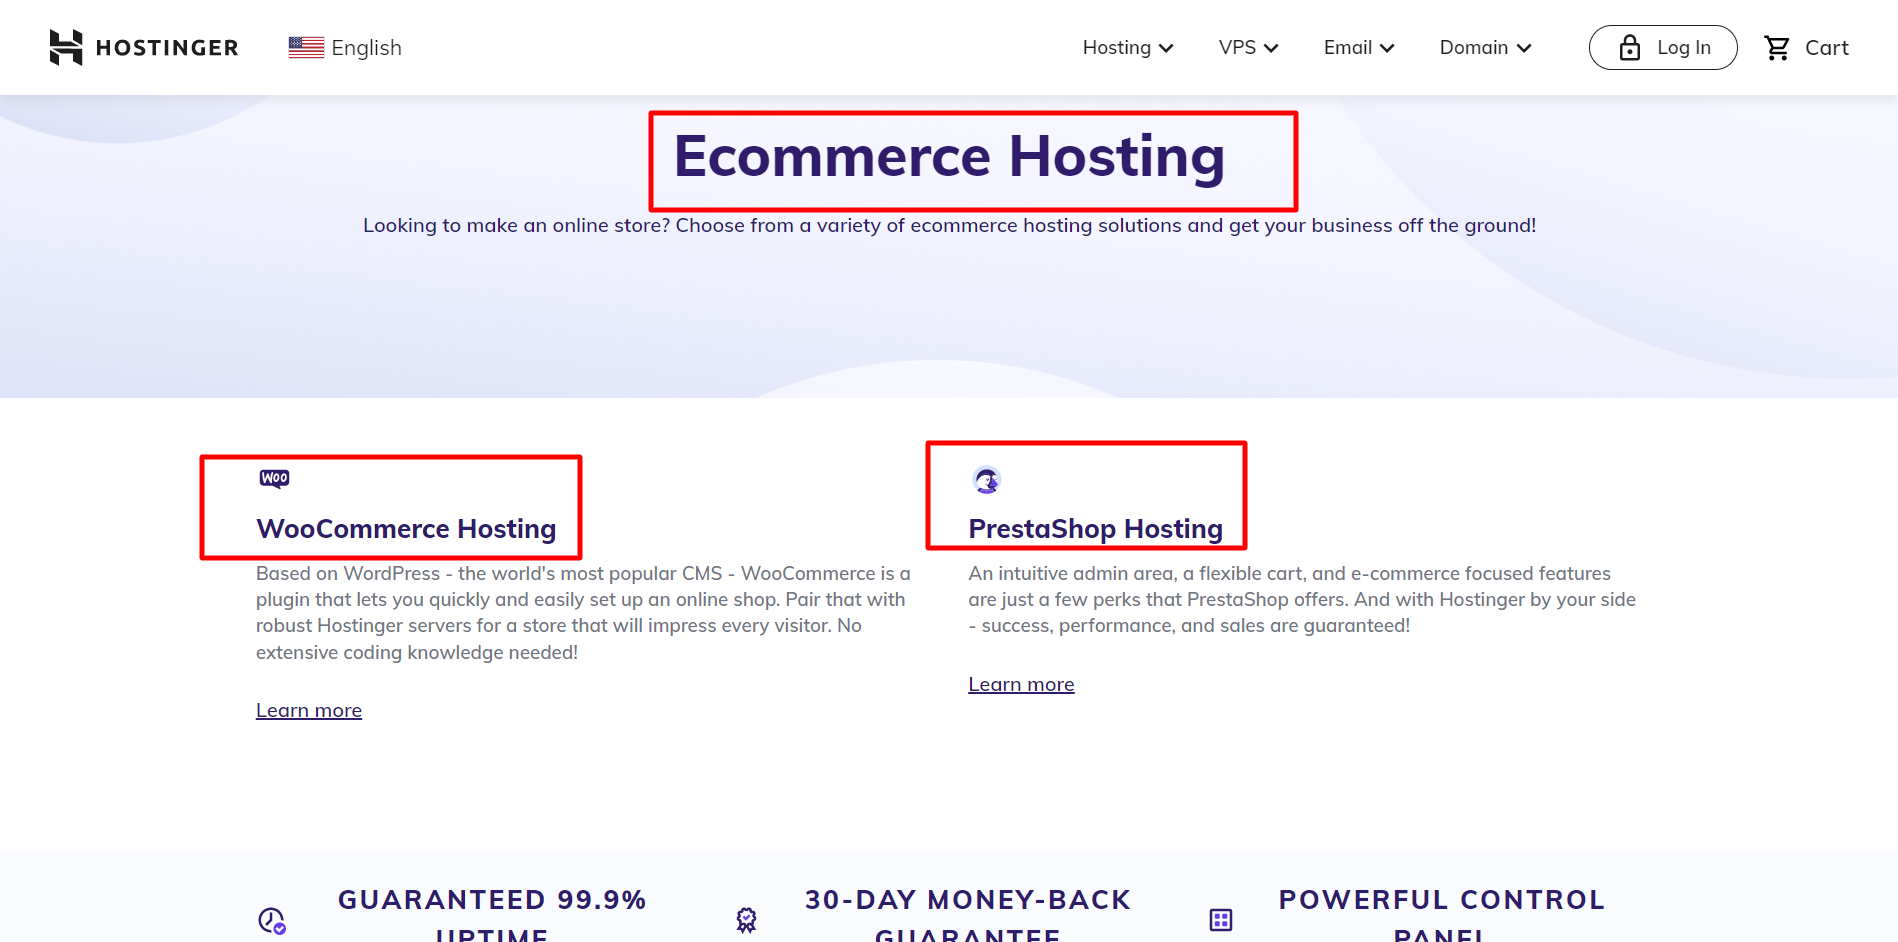Image resolution: width=1898 pixels, height=942 pixels.
Task: Click the US flag language icon
Action: coord(306,47)
